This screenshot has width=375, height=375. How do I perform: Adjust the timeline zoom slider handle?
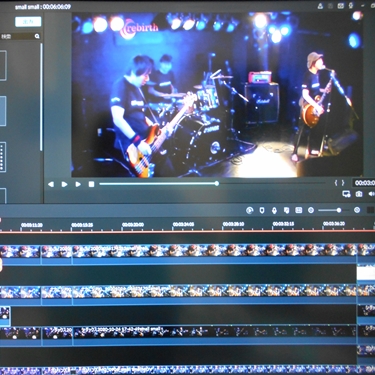pos(339,210)
